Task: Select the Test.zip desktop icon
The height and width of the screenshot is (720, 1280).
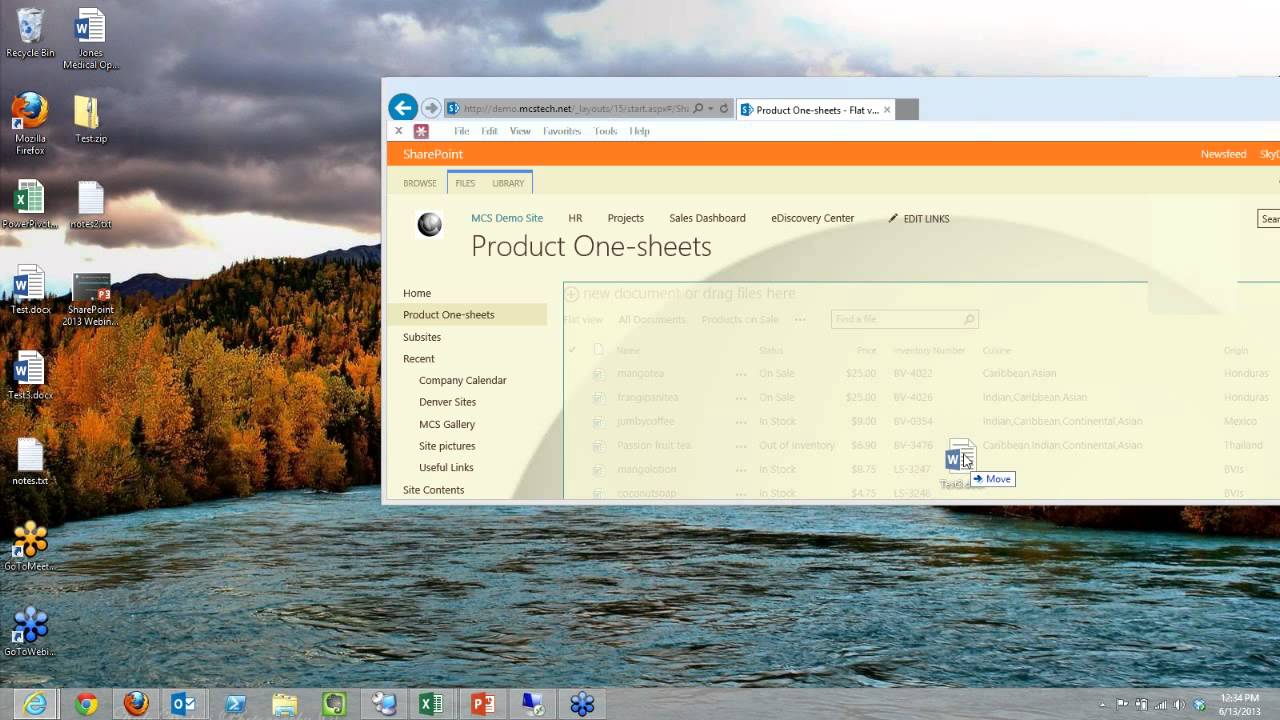Action: (90, 119)
